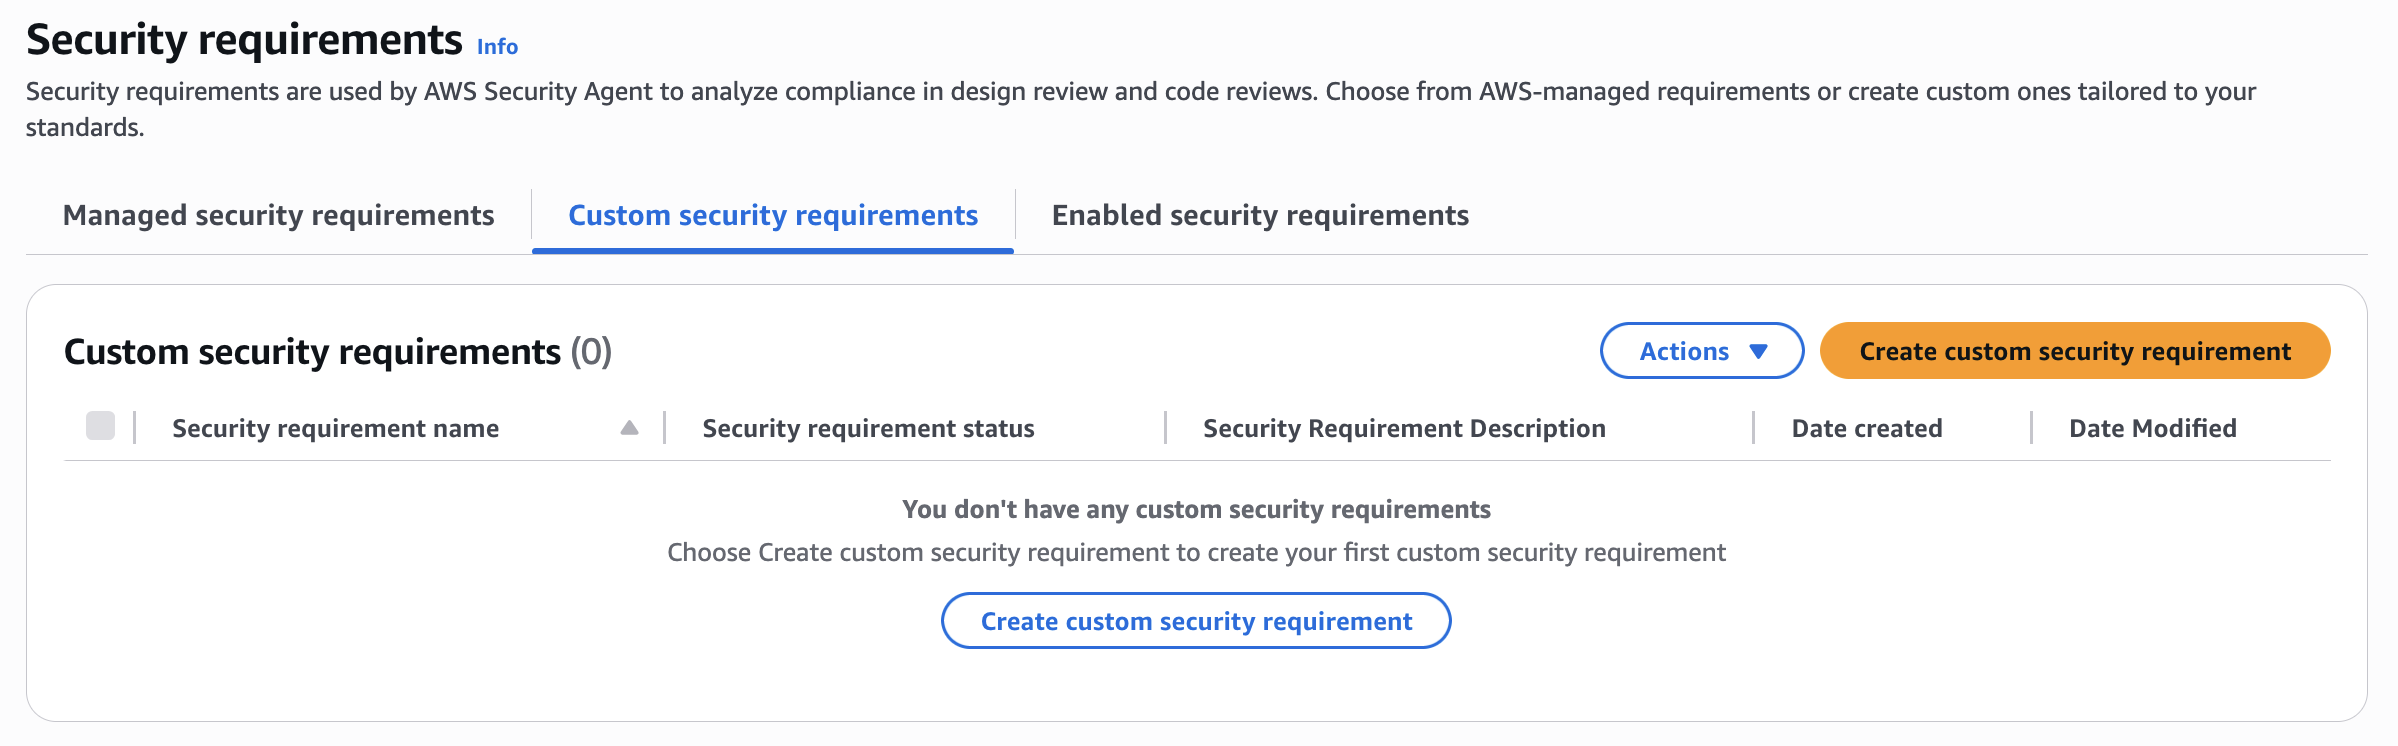Click the divider between checkbox and name column
The image size is (2398, 746).
coord(135,428)
